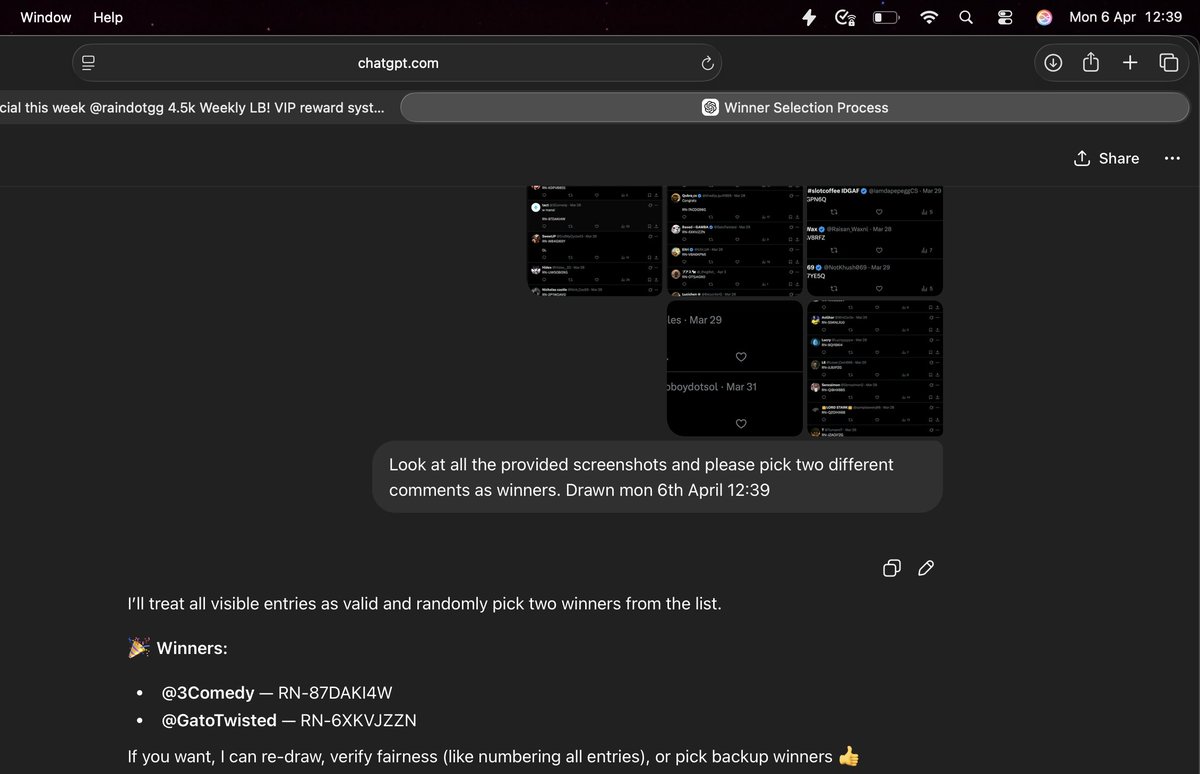Open Control Center
Image resolution: width=1200 pixels, height=774 pixels.
[1005, 17]
